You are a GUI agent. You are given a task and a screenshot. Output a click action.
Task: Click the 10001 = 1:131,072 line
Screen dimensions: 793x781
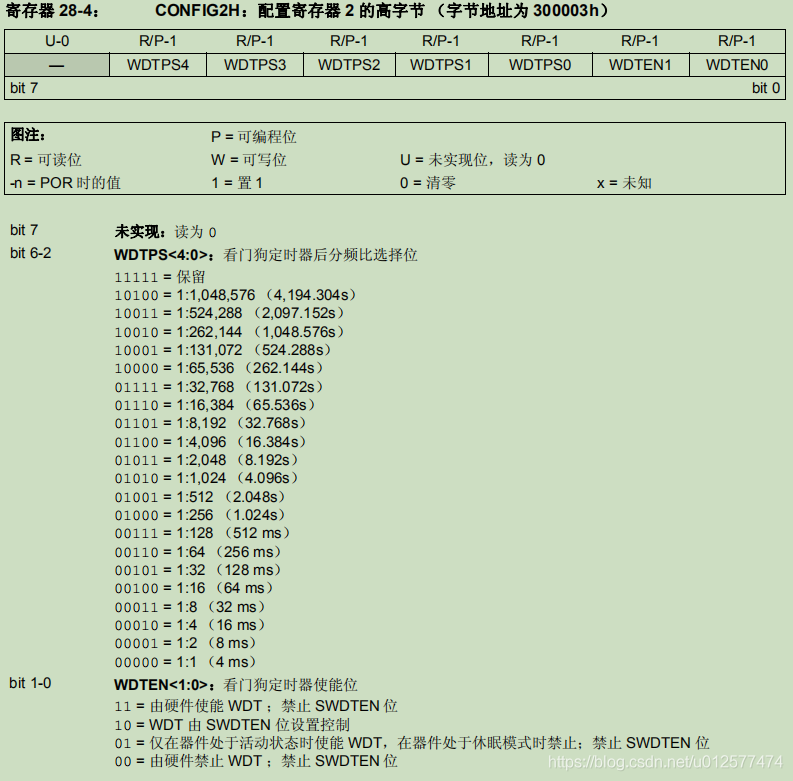click(223, 350)
